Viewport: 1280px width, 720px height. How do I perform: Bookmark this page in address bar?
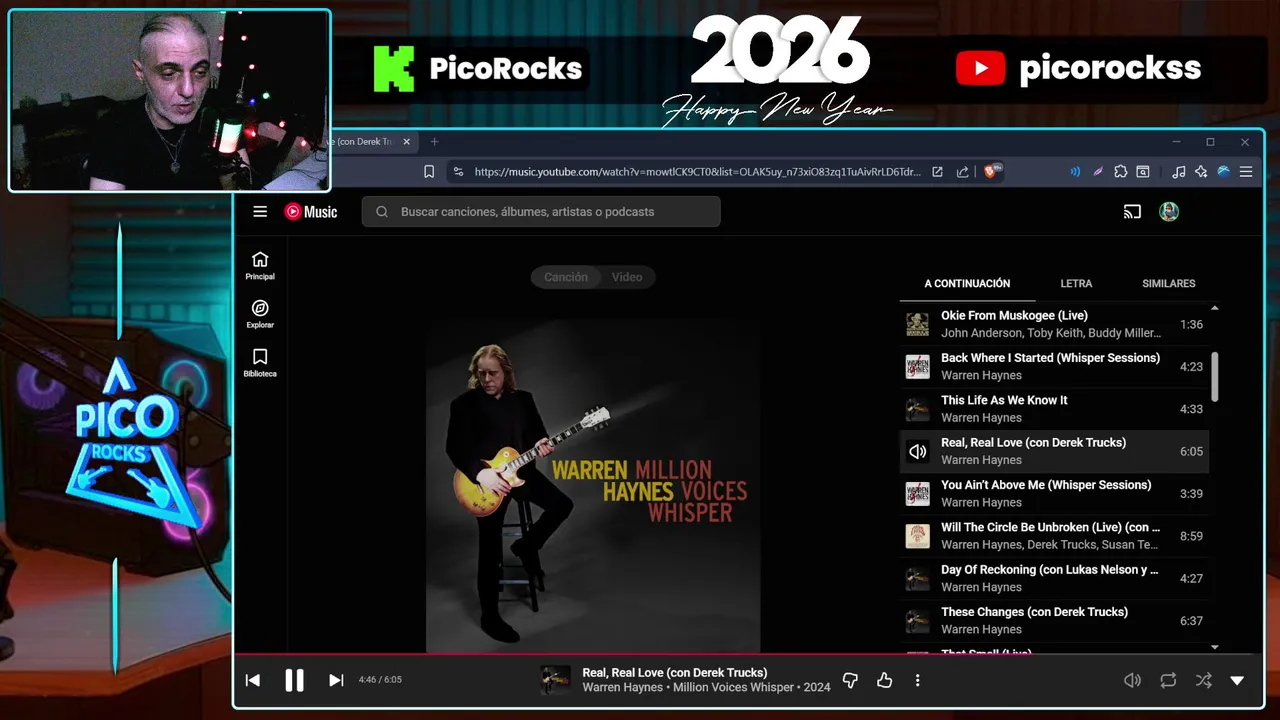[429, 172]
